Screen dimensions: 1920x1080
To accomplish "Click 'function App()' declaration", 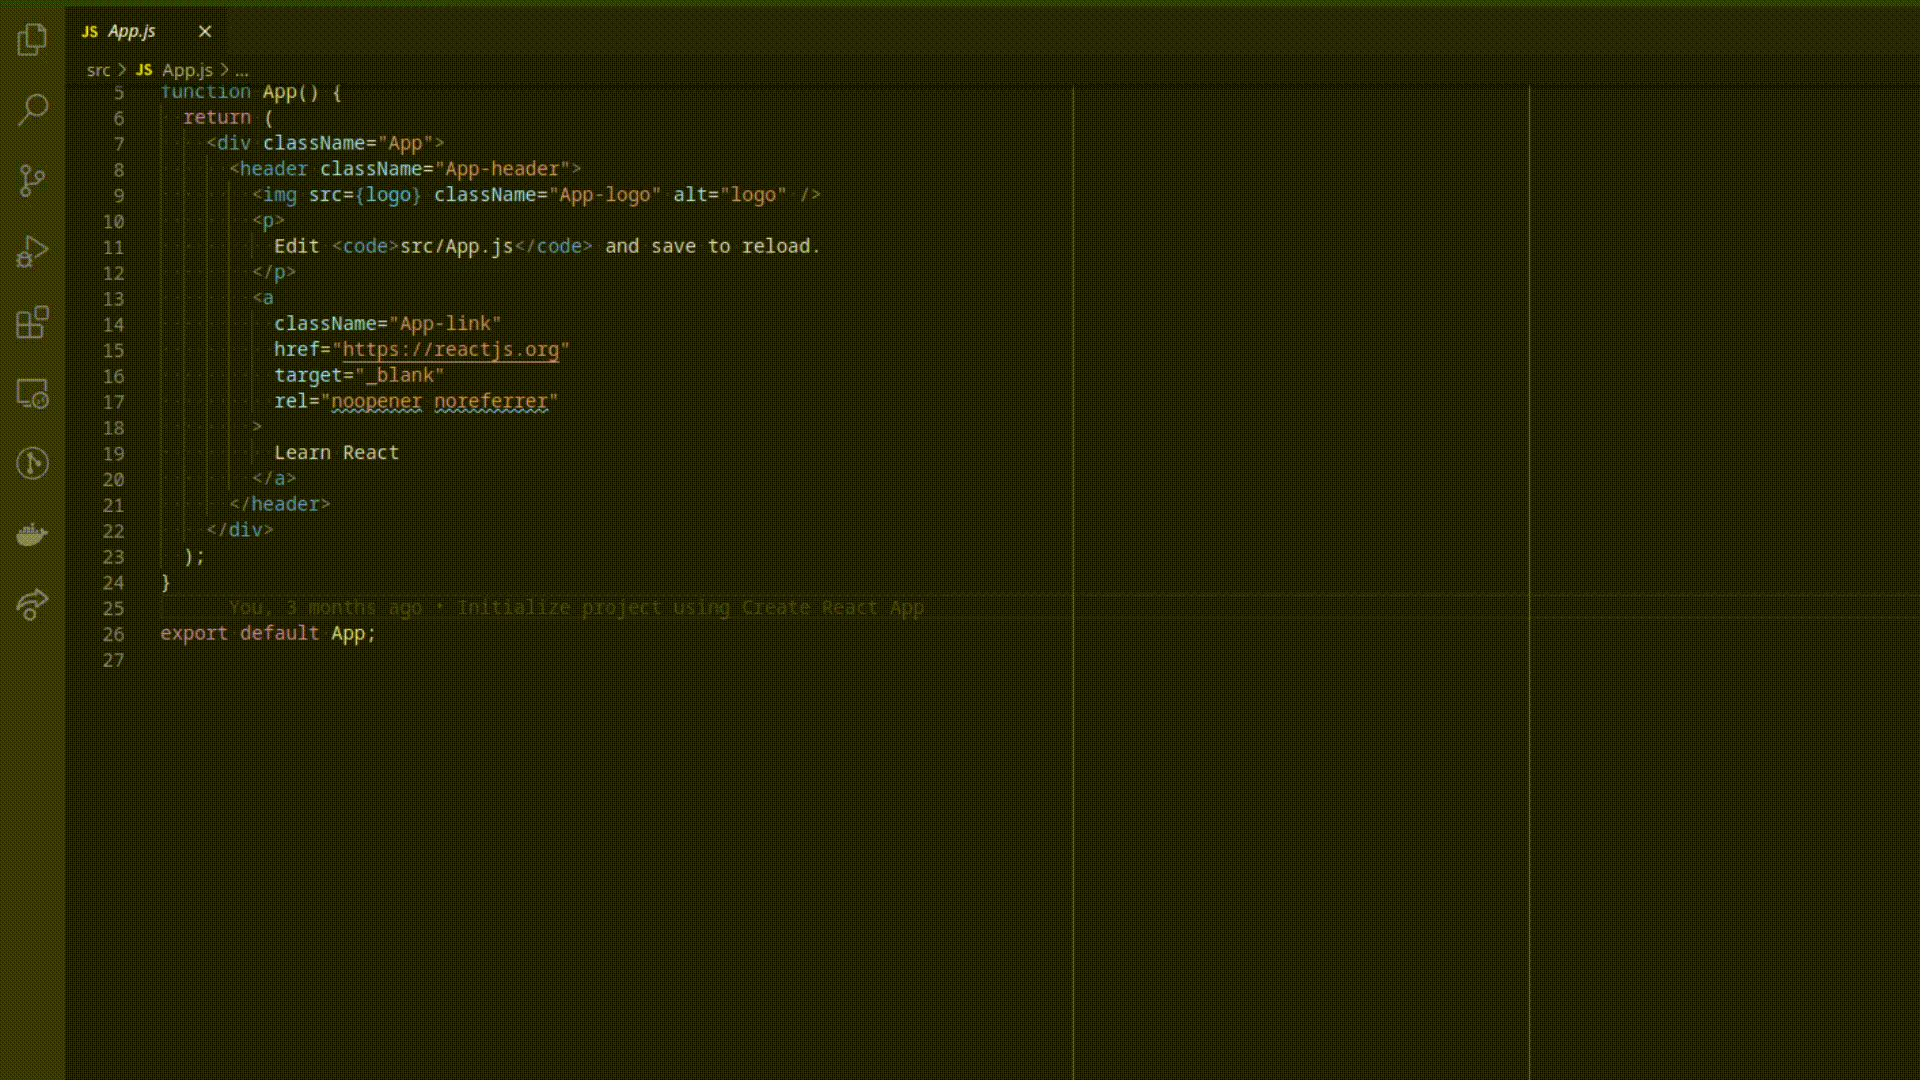I will [x=239, y=93].
